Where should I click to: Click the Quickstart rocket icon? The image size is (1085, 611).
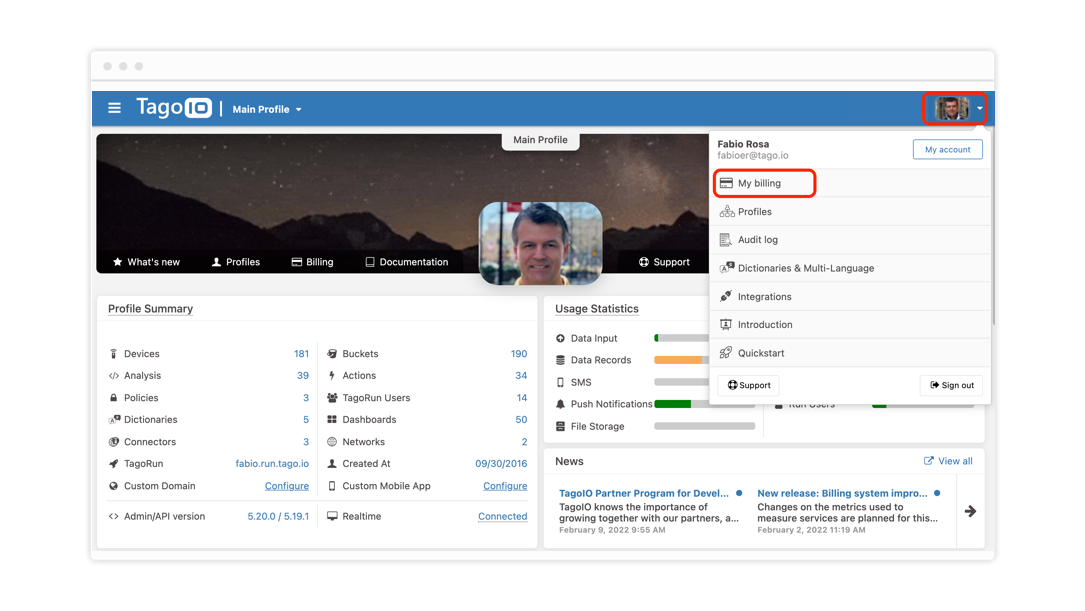(725, 353)
